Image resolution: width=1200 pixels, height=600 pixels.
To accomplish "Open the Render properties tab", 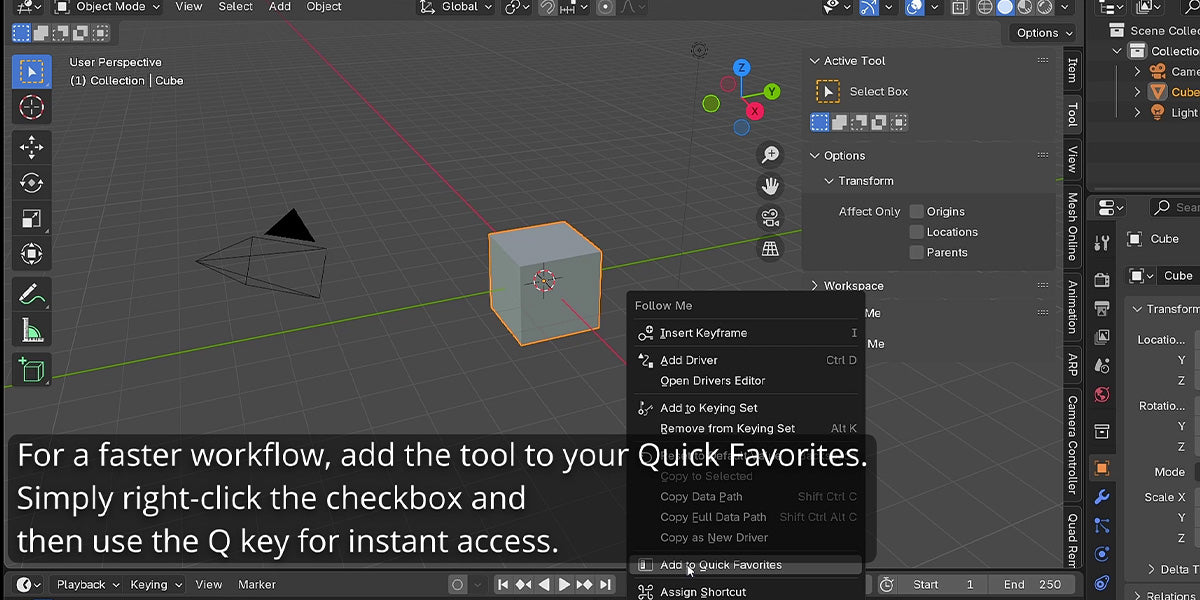I will 1102,280.
